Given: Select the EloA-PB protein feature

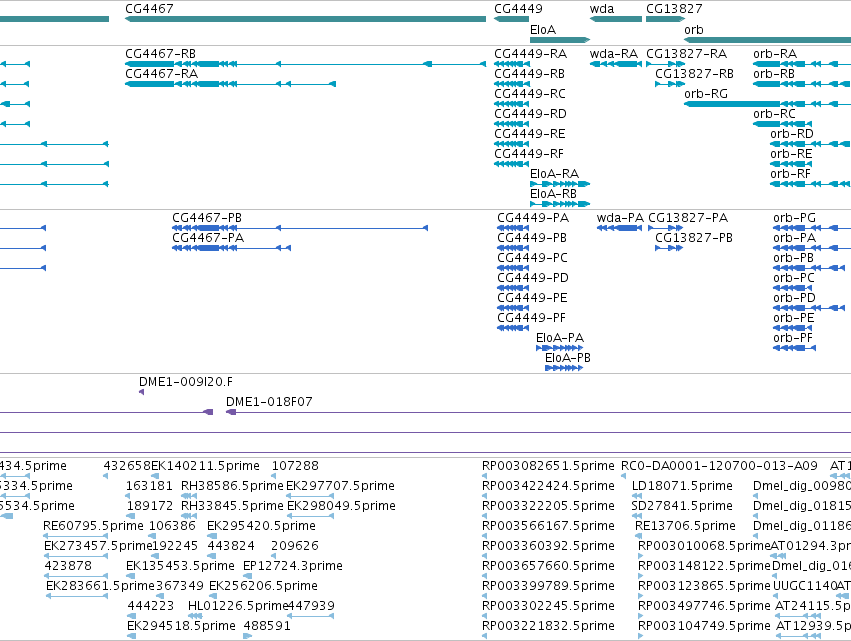Looking at the screenshot, I should point(564,368).
